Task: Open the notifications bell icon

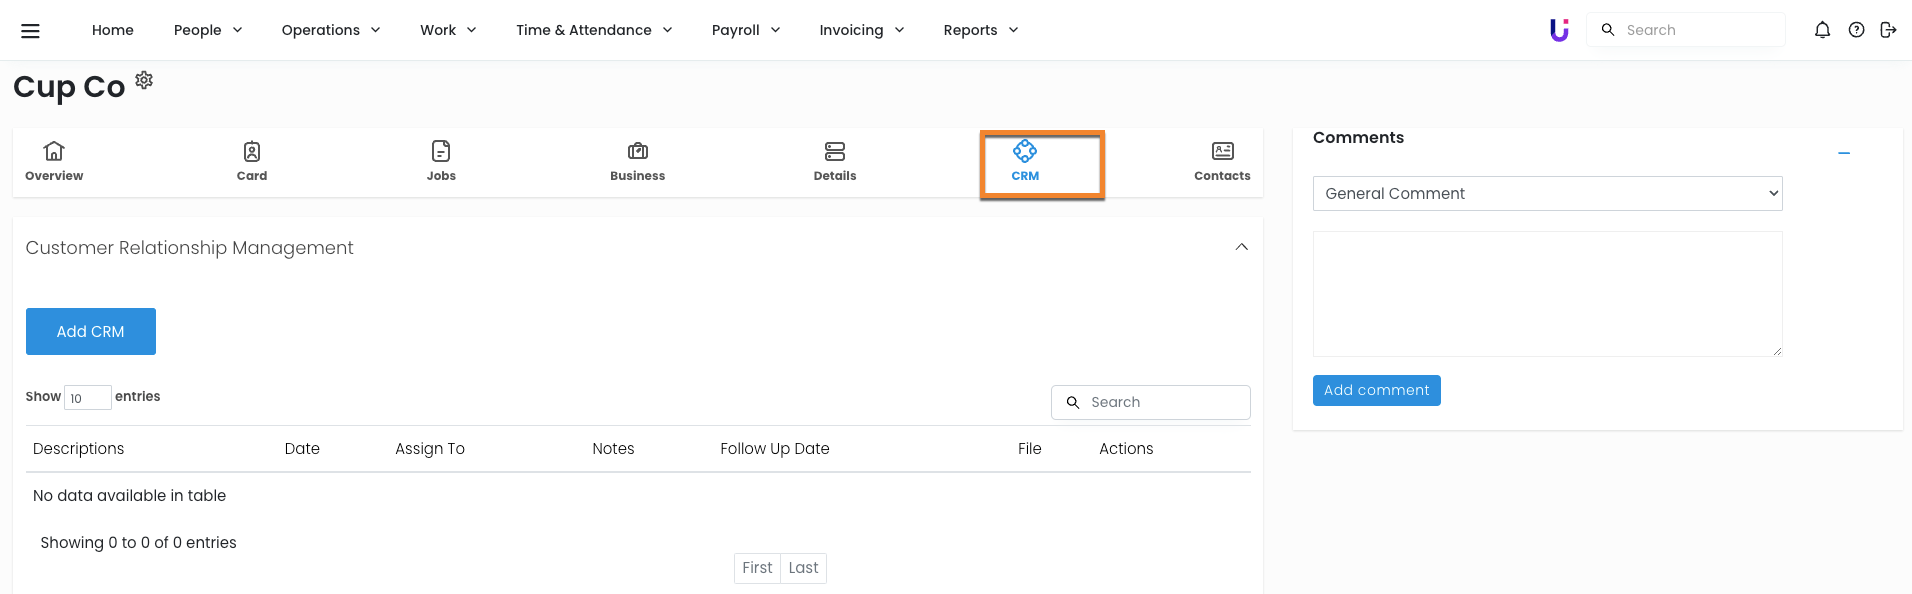Action: (x=1822, y=30)
